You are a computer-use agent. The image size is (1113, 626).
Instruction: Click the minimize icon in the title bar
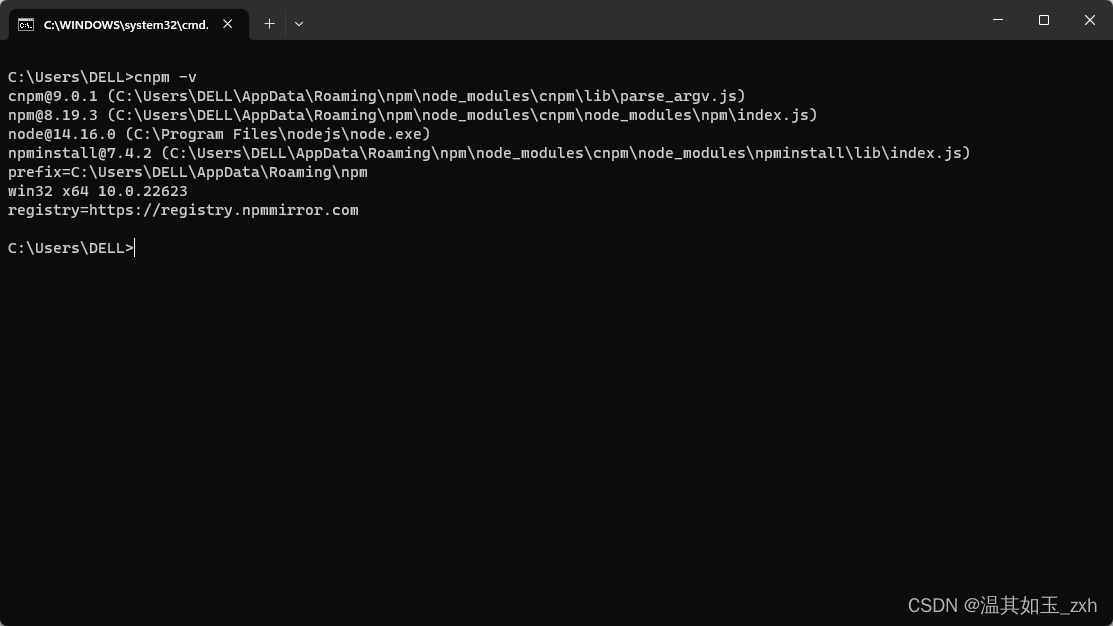(x=996, y=20)
